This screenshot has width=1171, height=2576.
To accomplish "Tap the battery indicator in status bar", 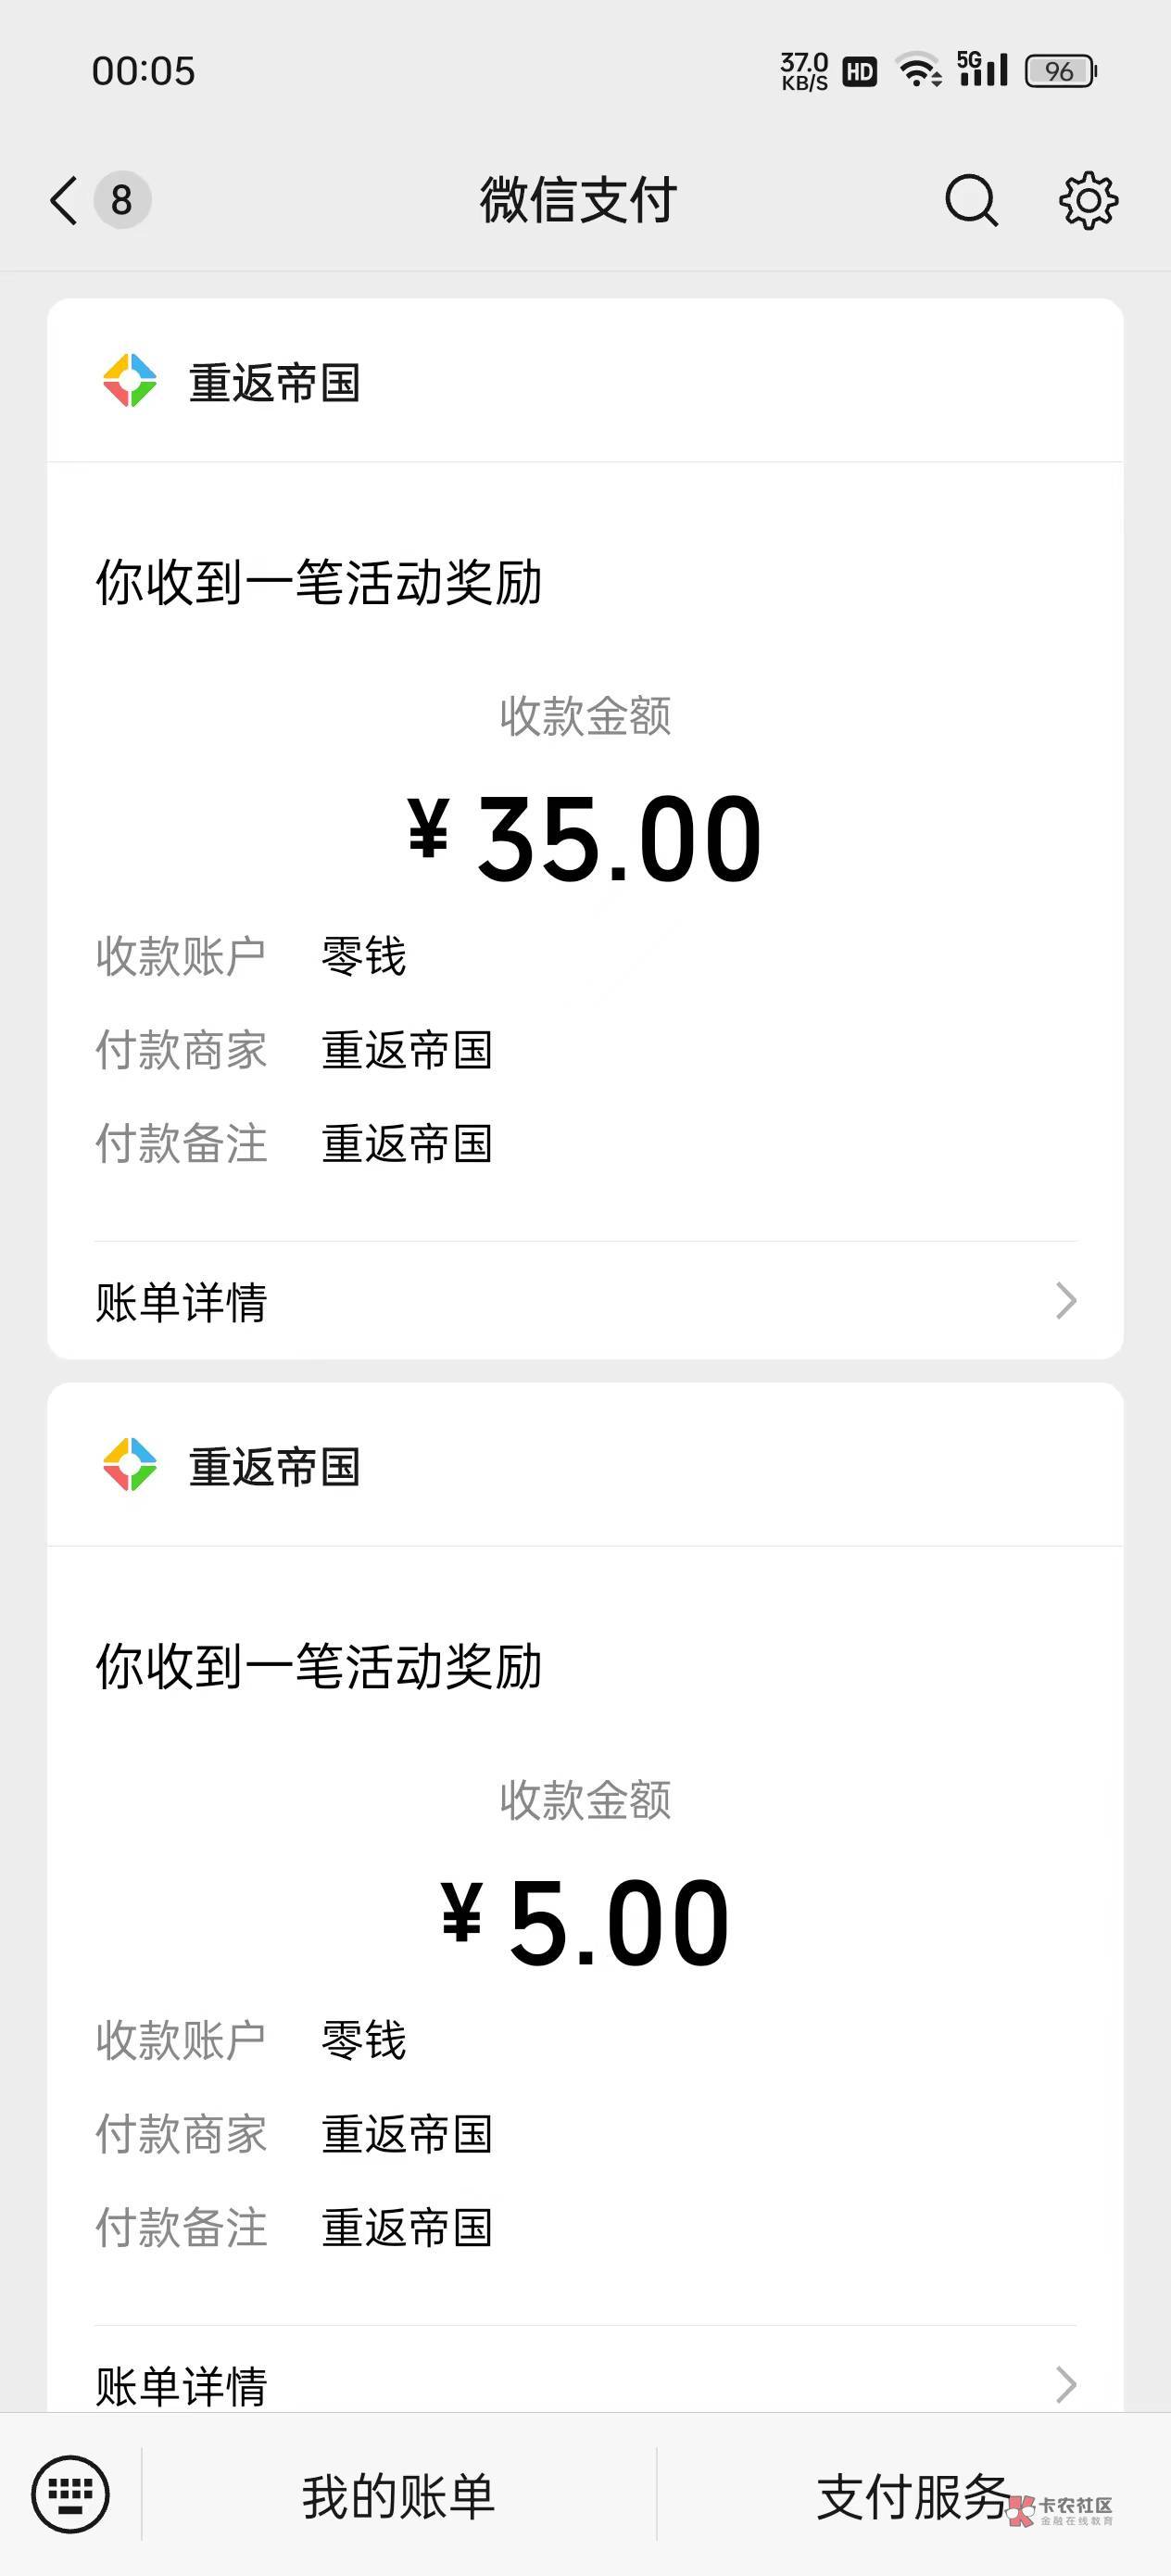I will coord(1060,71).
